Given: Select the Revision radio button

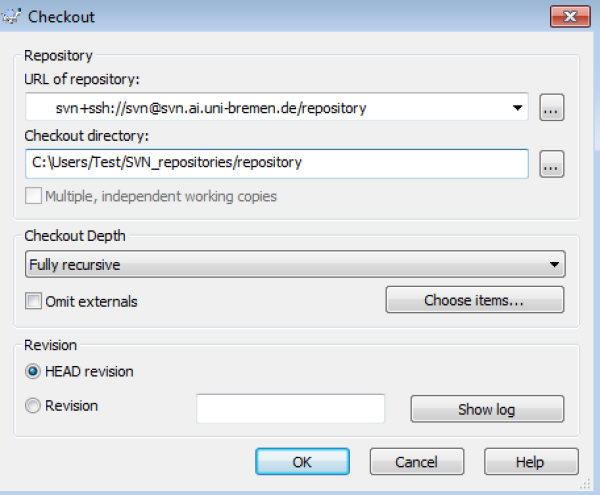Looking at the screenshot, I should (x=35, y=406).
